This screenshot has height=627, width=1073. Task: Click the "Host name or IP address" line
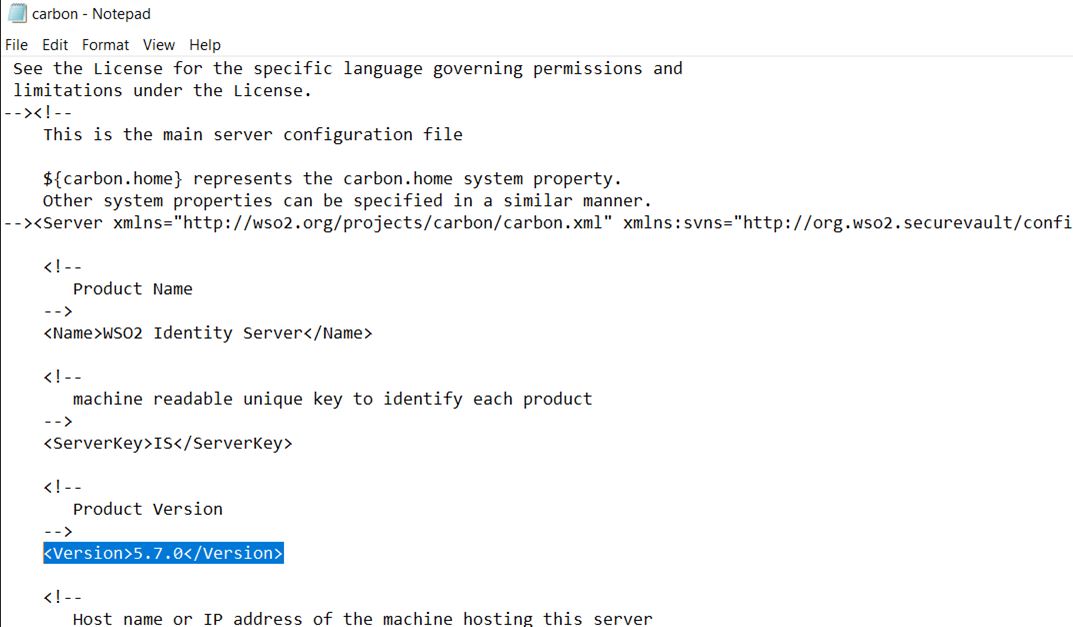pos(362,619)
